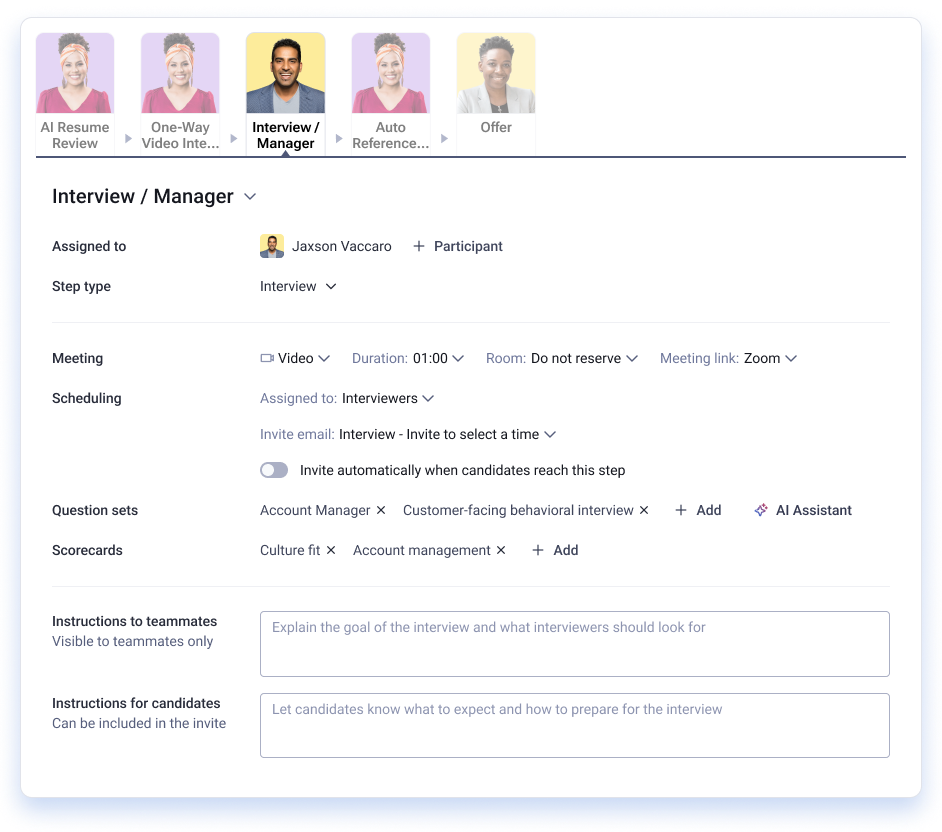Click the AI Assistant sparkle icon

[x=761, y=510]
